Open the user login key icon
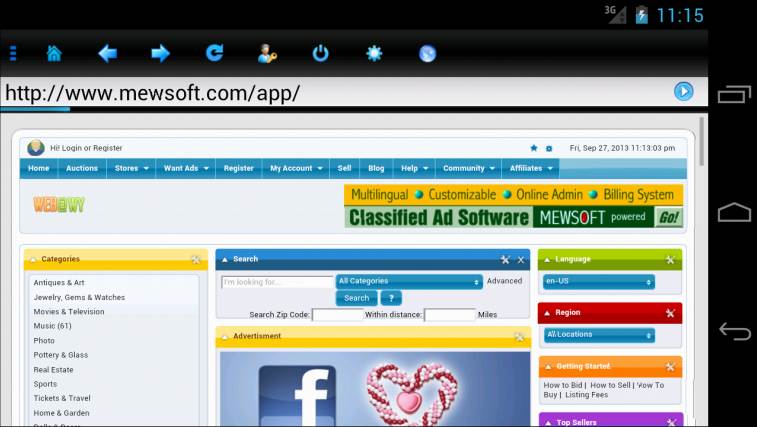The image size is (757, 427). 267,54
